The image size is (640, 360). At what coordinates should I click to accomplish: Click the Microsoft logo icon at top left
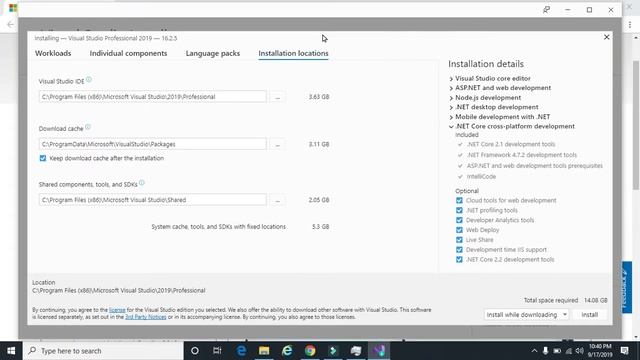click(13, 8)
